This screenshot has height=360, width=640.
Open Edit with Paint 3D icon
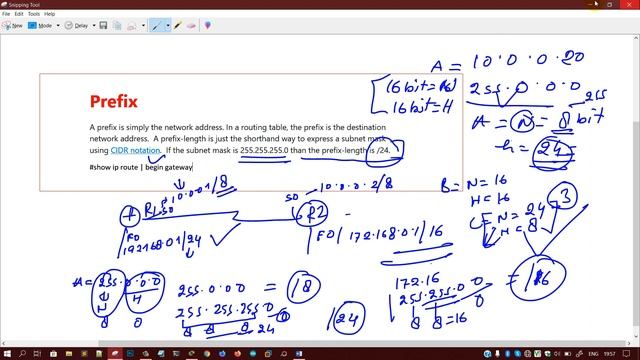[x=208, y=25]
